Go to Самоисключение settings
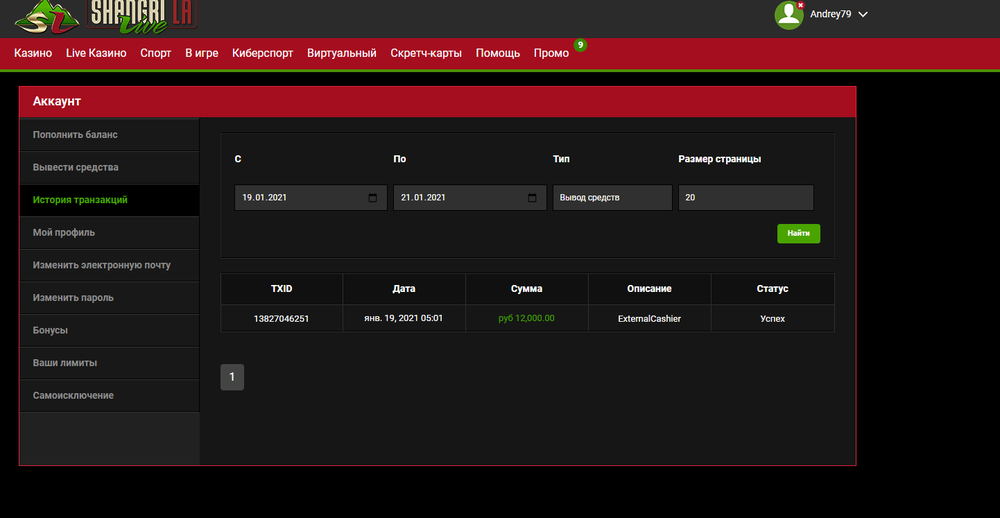1000x518 pixels. pyautogui.click(x=73, y=395)
